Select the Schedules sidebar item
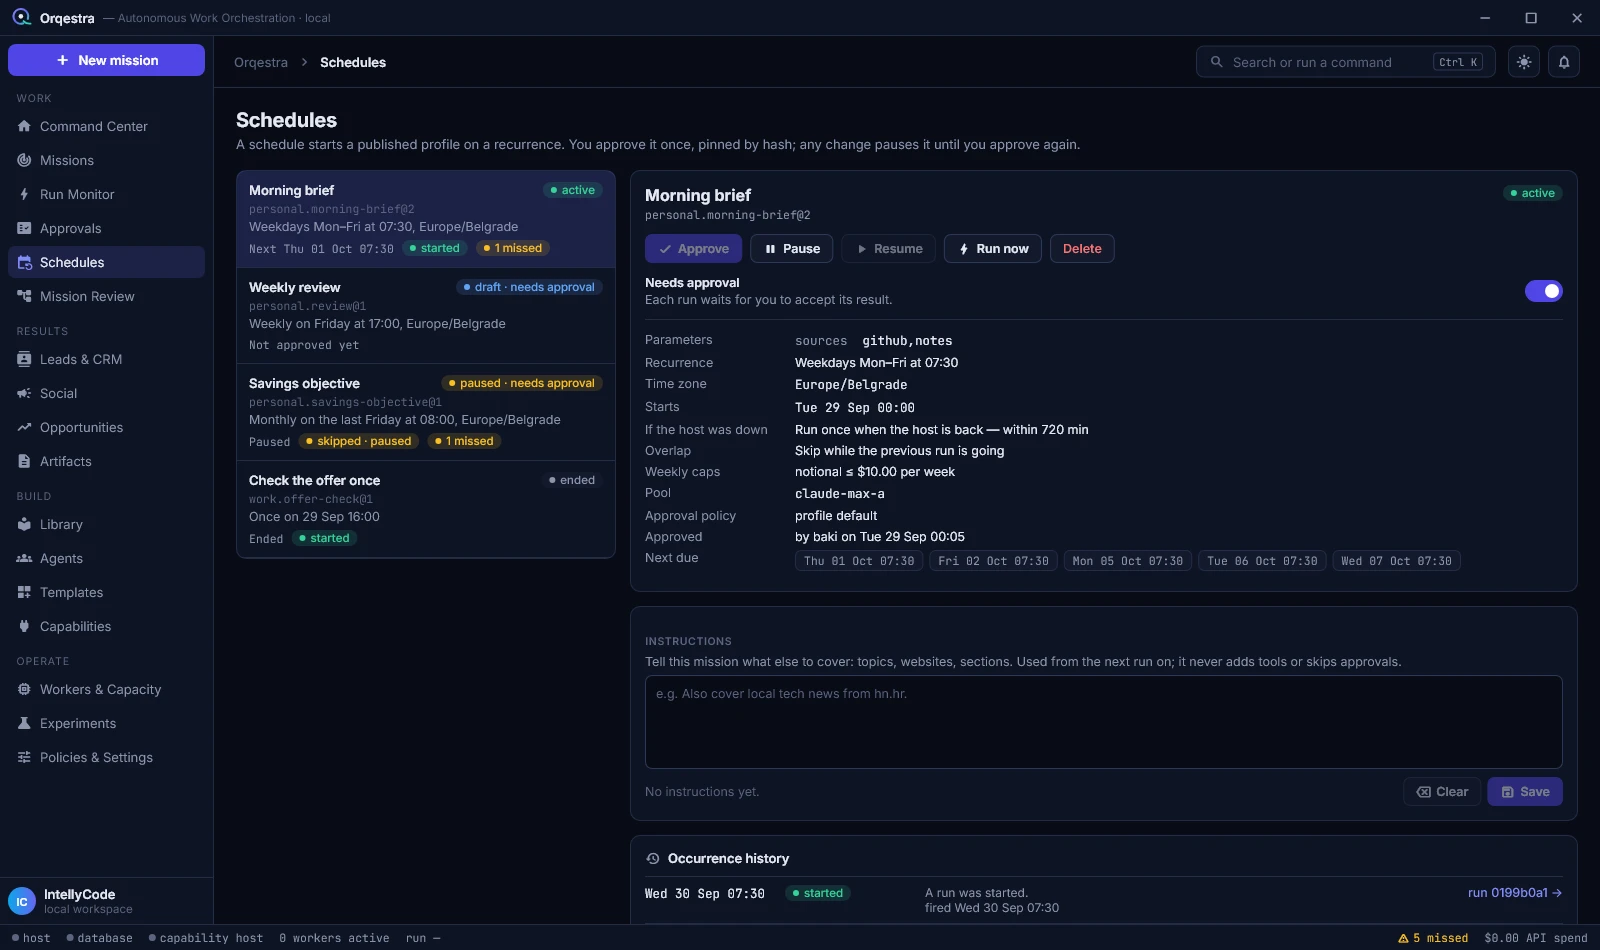This screenshot has width=1600, height=950. (106, 262)
